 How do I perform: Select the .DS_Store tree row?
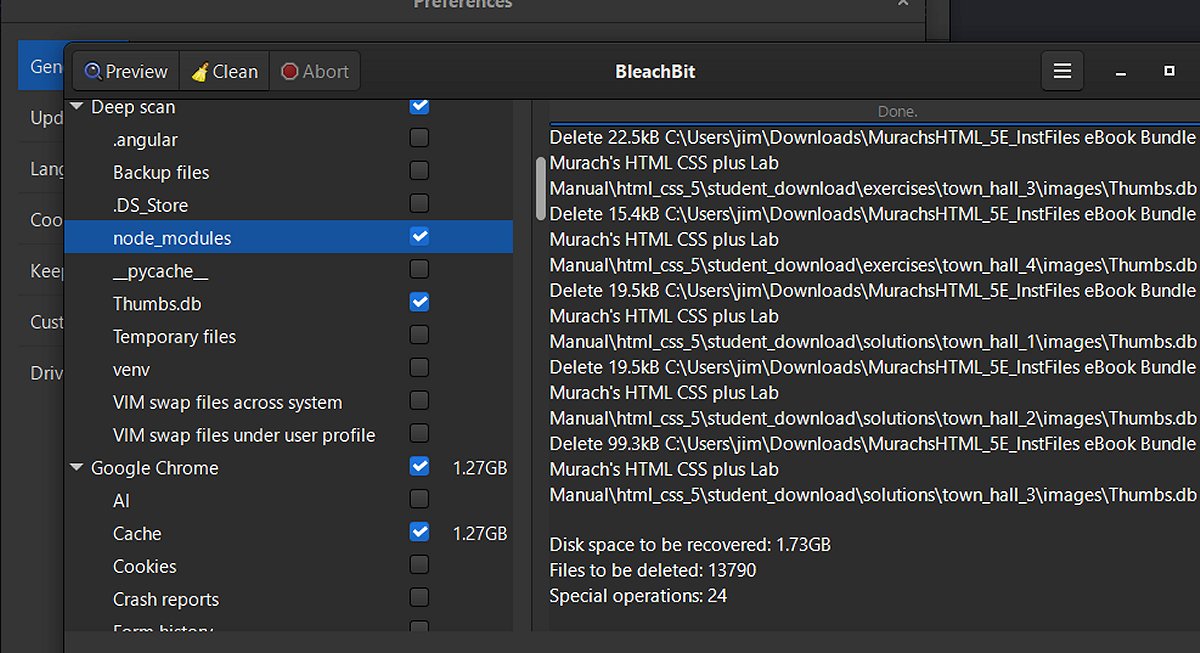point(288,205)
